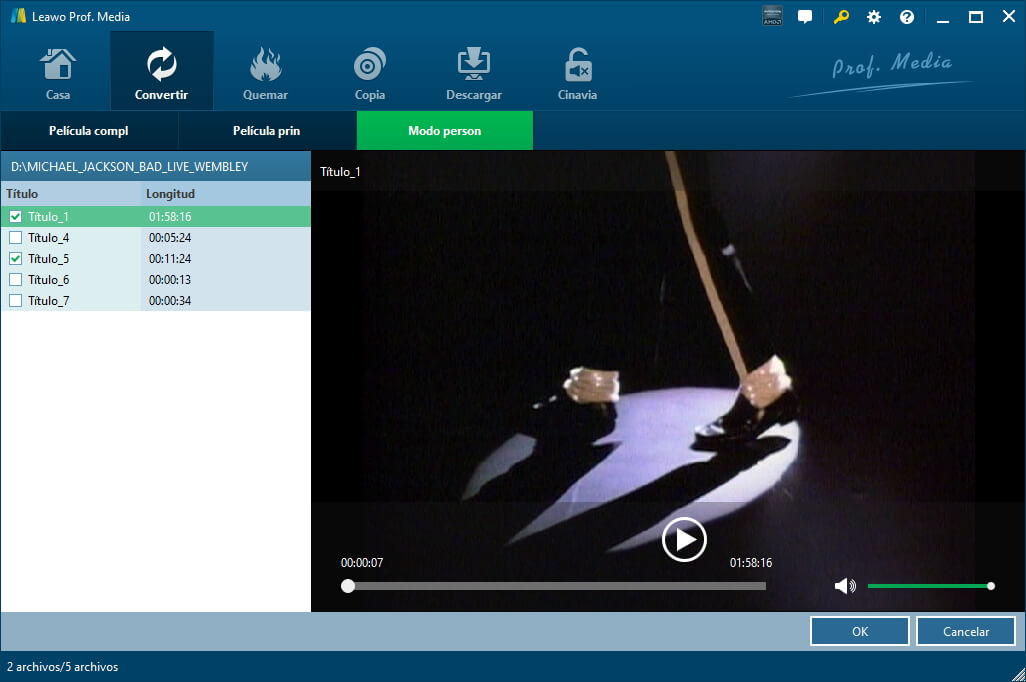
Task: Click the video seek bar handle
Action: click(348, 586)
